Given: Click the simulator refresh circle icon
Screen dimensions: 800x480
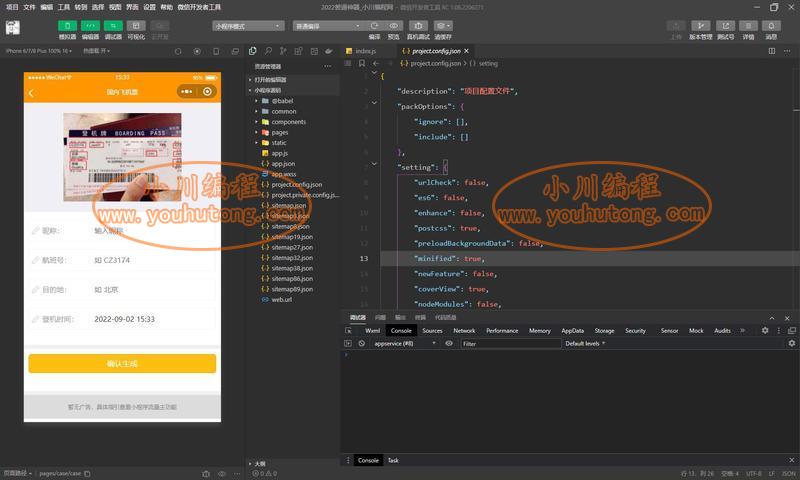Looking at the screenshot, I should (178, 51).
